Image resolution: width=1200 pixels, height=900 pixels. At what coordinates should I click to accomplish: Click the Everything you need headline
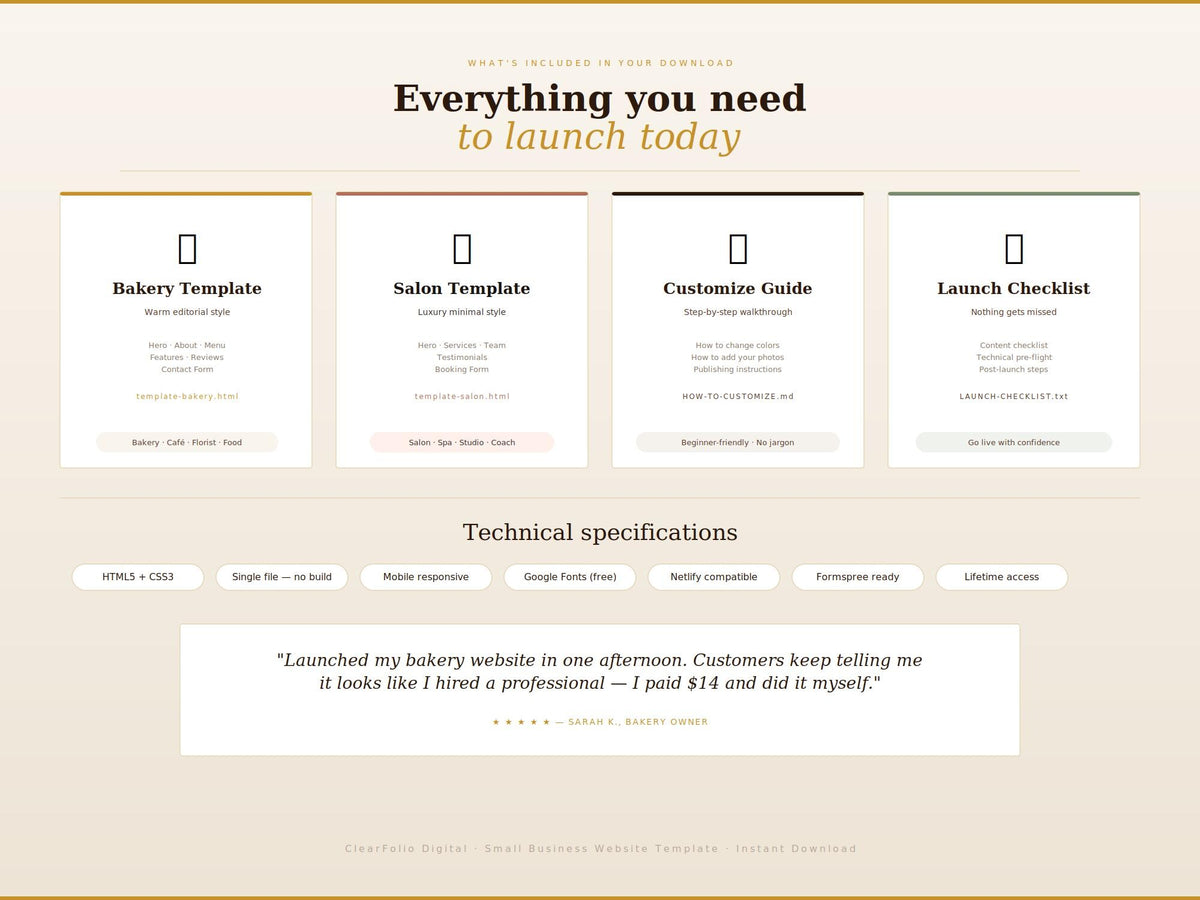coord(600,98)
